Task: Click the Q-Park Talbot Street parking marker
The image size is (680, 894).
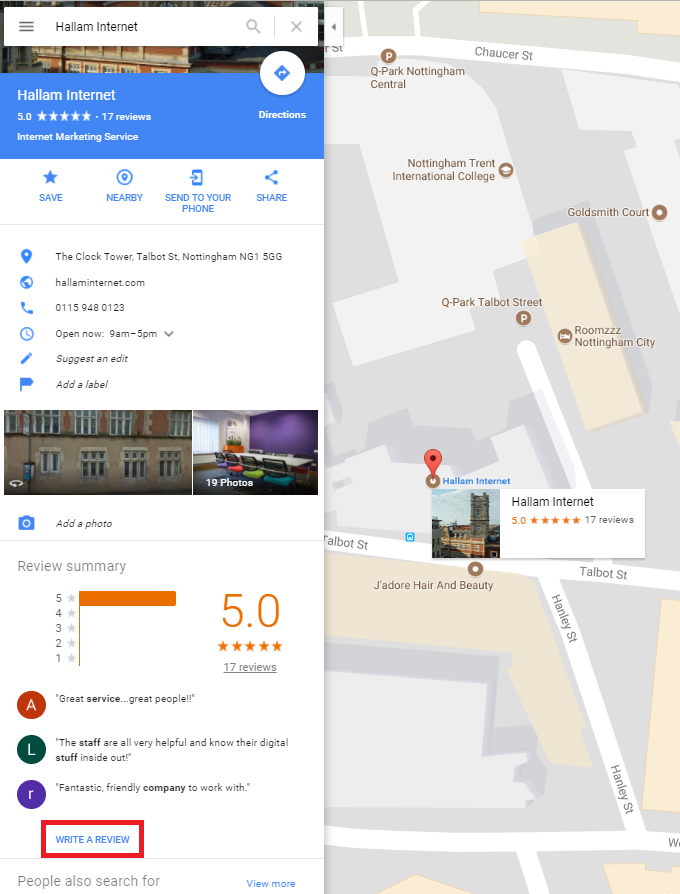Action: tap(523, 318)
